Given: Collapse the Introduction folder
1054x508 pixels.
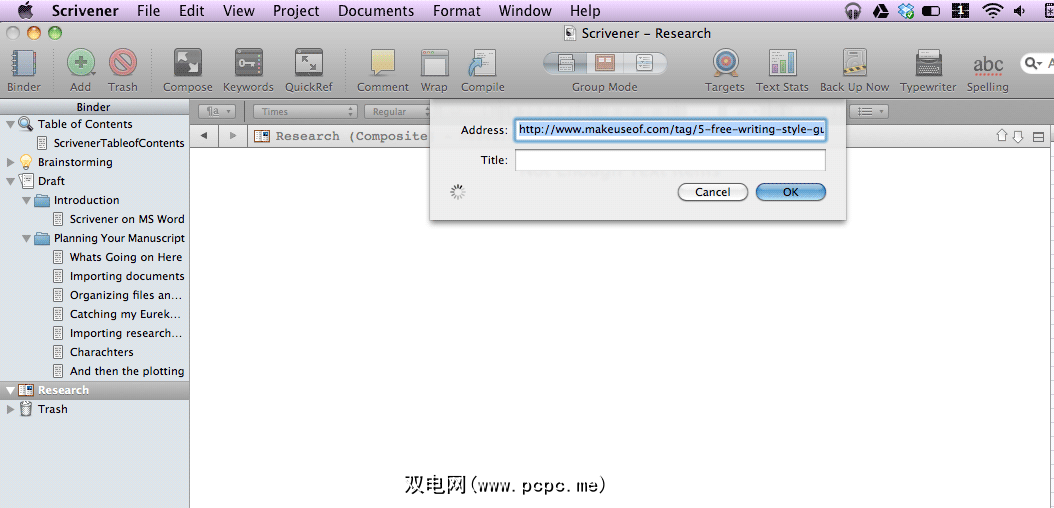Looking at the screenshot, I should coord(26,200).
